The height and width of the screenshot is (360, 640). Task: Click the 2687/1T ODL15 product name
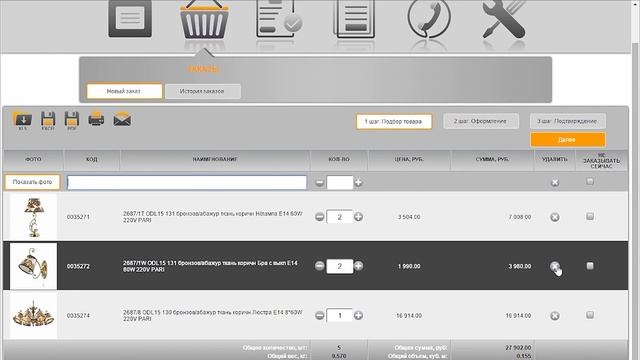[212, 217]
